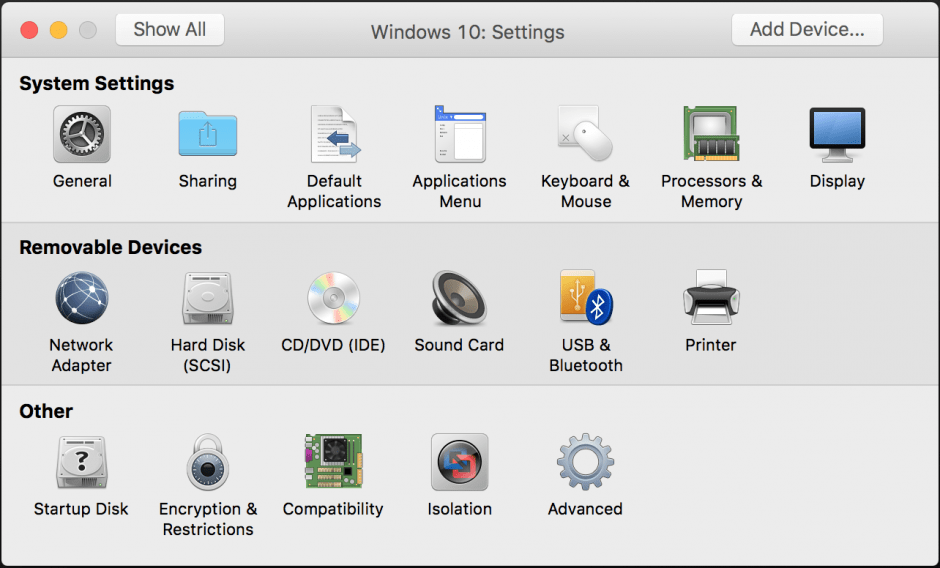
Task: Open USB & Bluetooth settings
Action: pyautogui.click(x=586, y=297)
